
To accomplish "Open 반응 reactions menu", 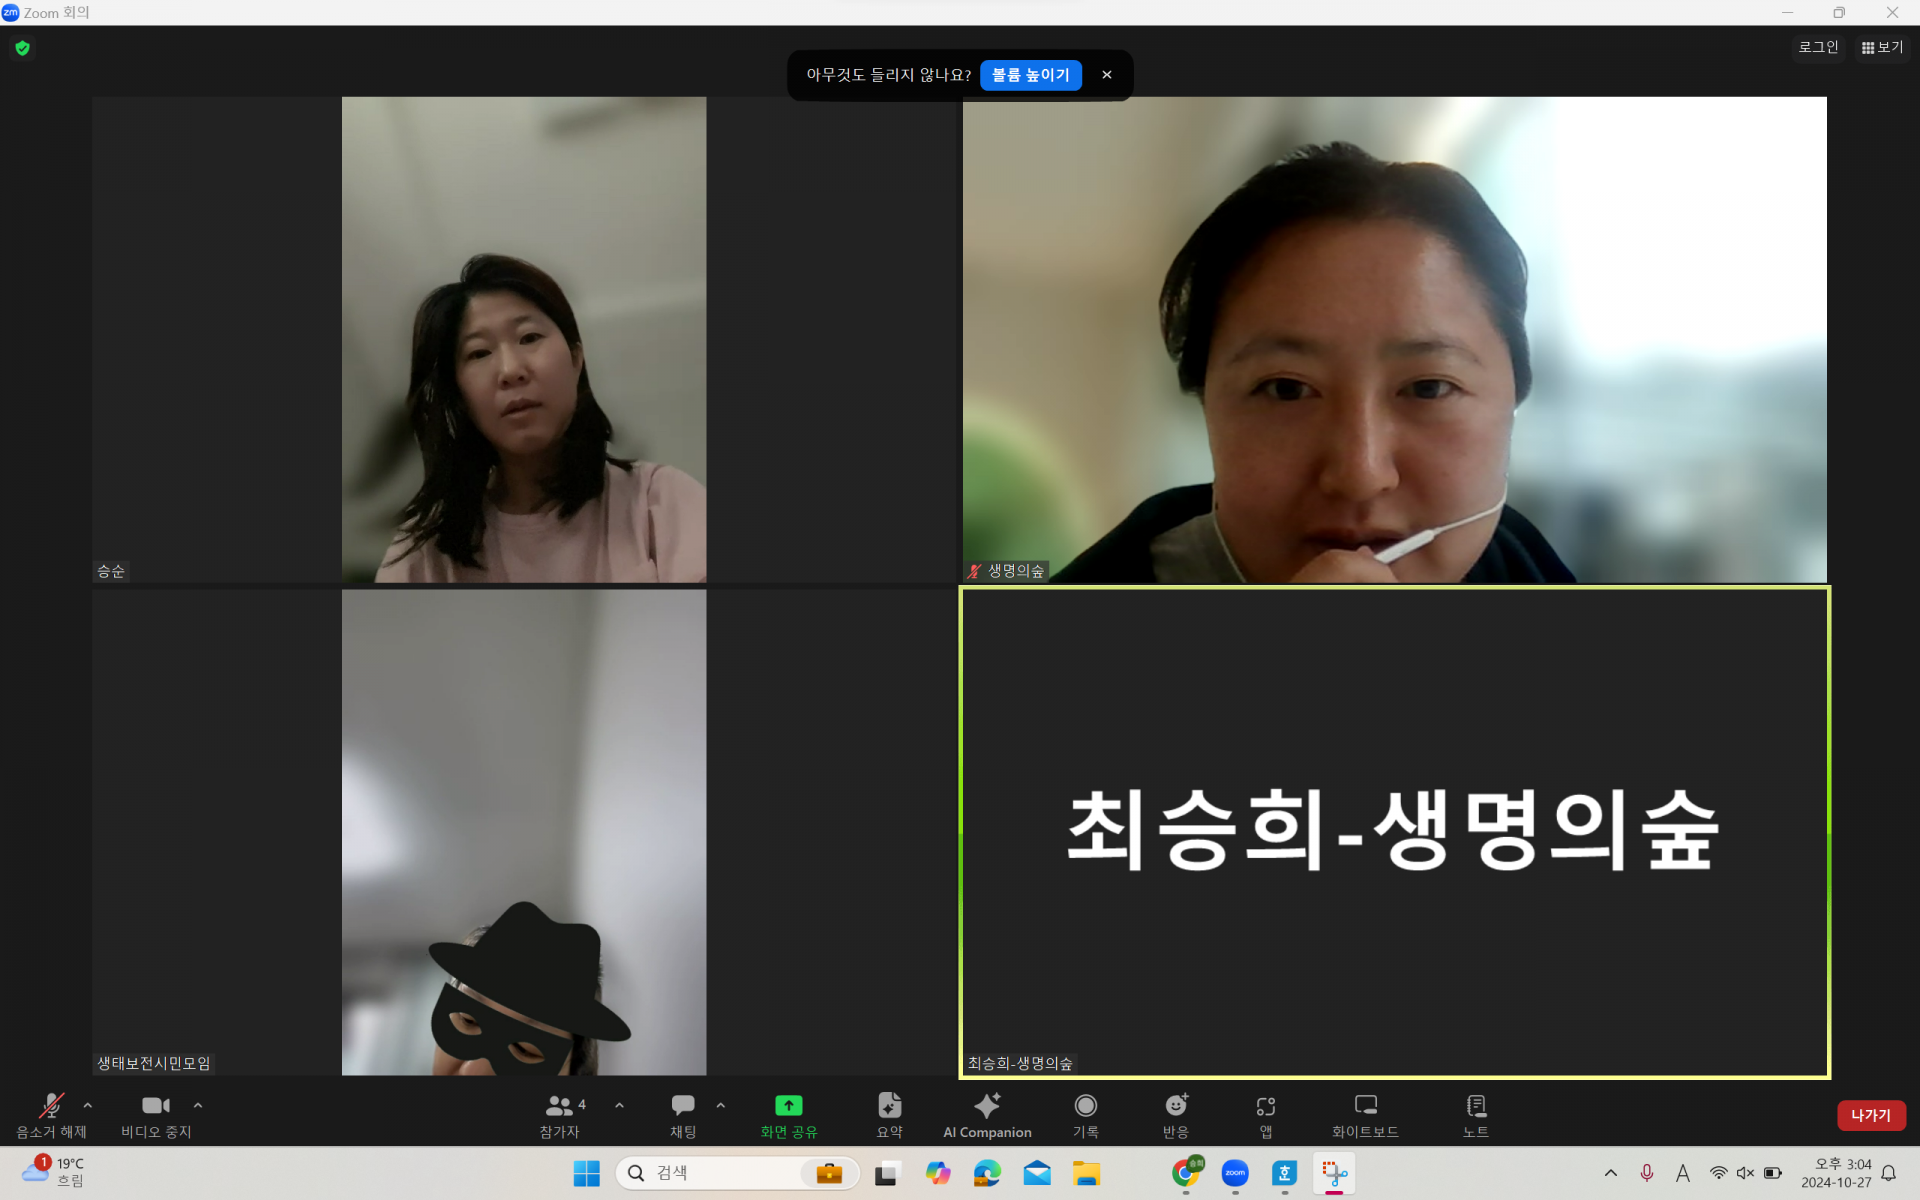I will point(1176,1115).
